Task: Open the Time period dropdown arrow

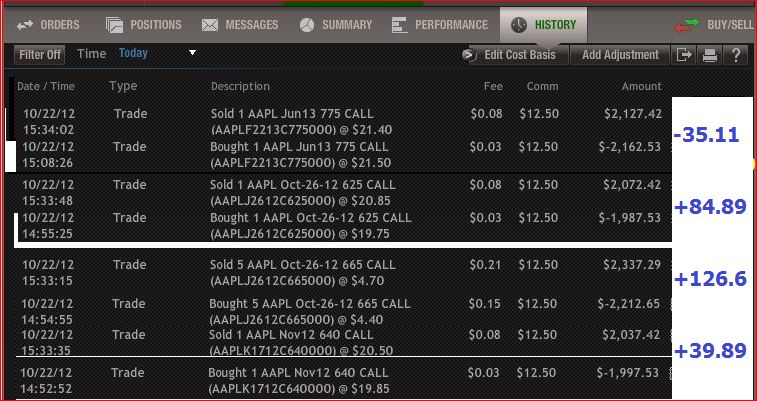Action: [x=193, y=52]
